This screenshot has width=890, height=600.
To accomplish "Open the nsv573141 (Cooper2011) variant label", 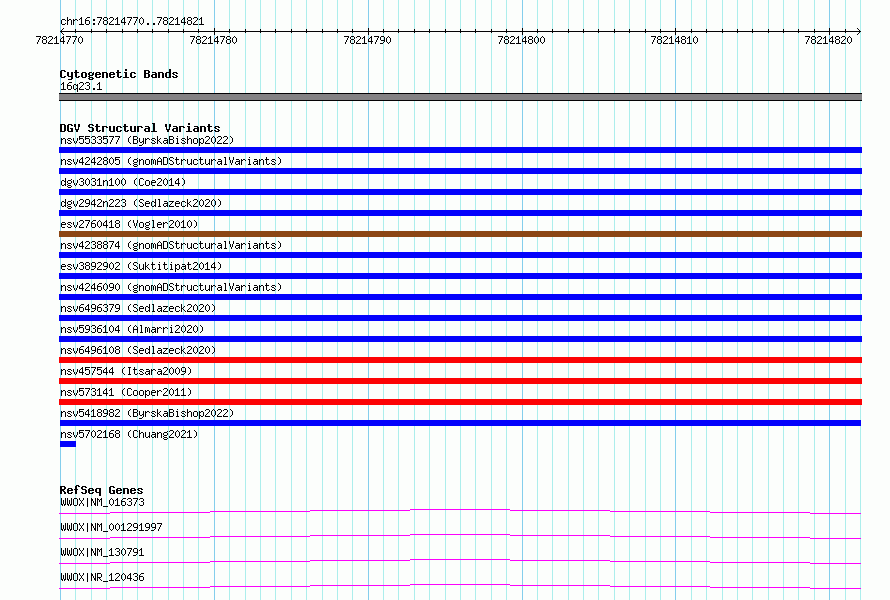I will [x=126, y=392].
